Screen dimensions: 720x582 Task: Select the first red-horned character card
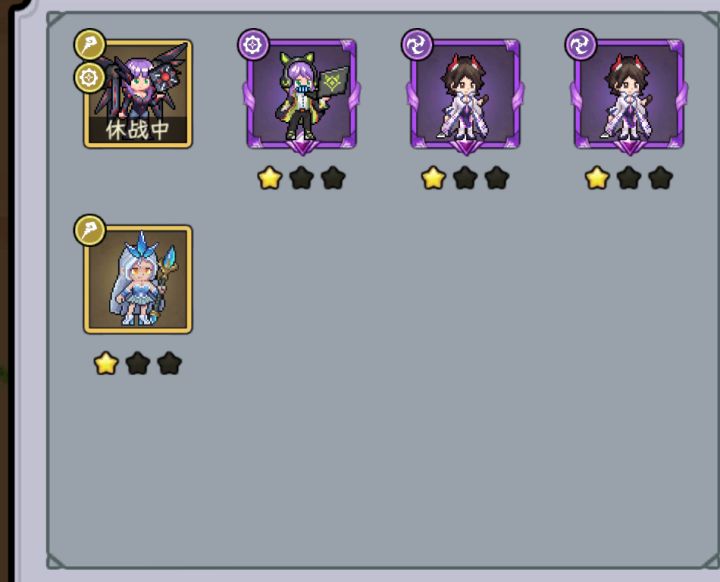click(465, 95)
